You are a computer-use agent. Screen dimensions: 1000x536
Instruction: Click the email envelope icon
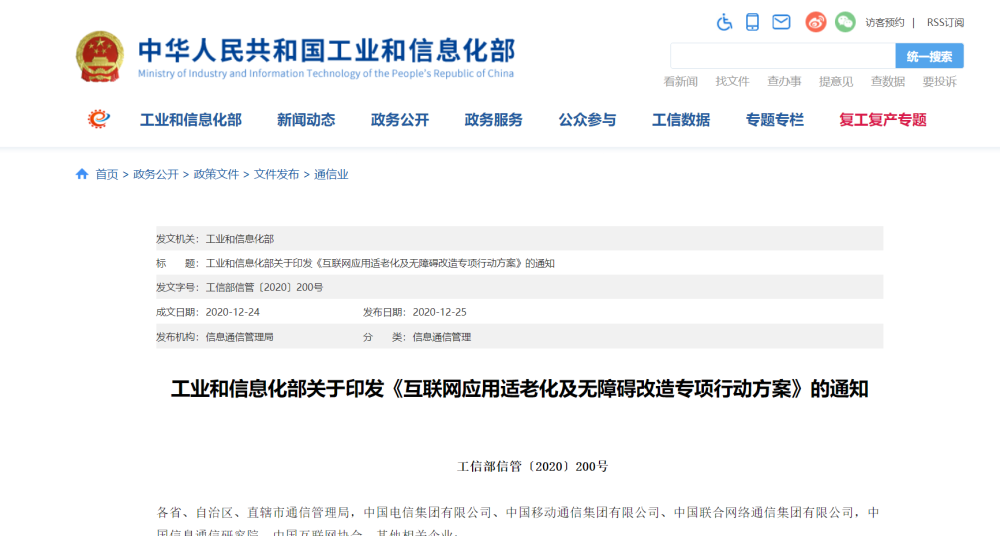tap(781, 22)
